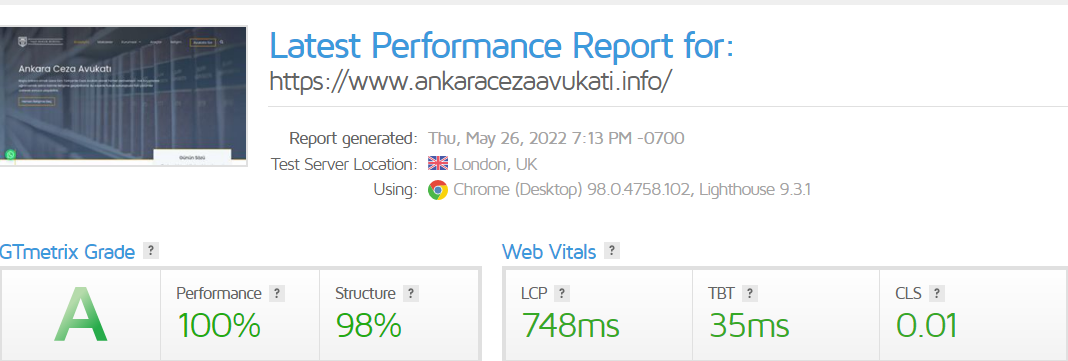
Task: Click the 35ms TBT value
Action: (749, 326)
